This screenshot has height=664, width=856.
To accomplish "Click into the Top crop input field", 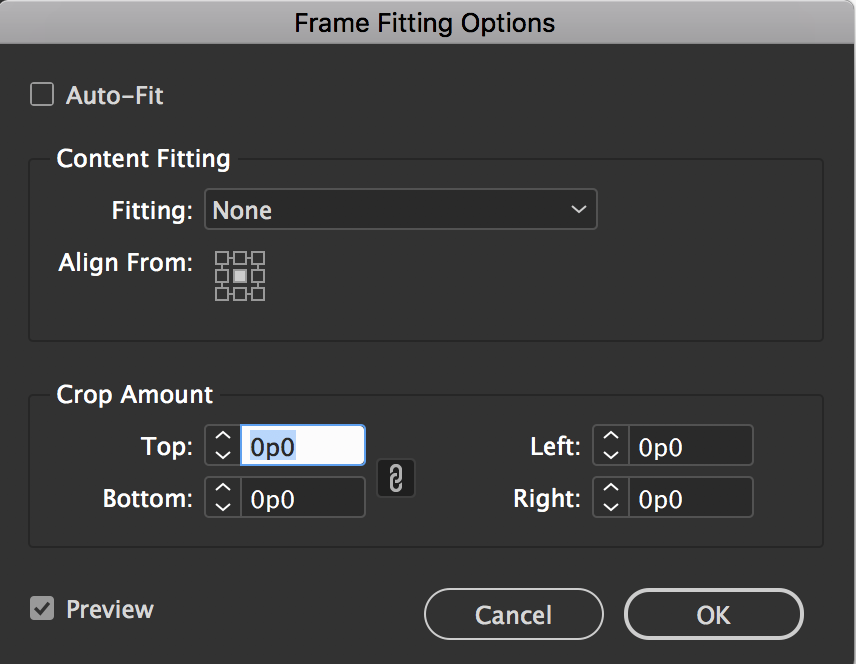I will [x=303, y=446].
